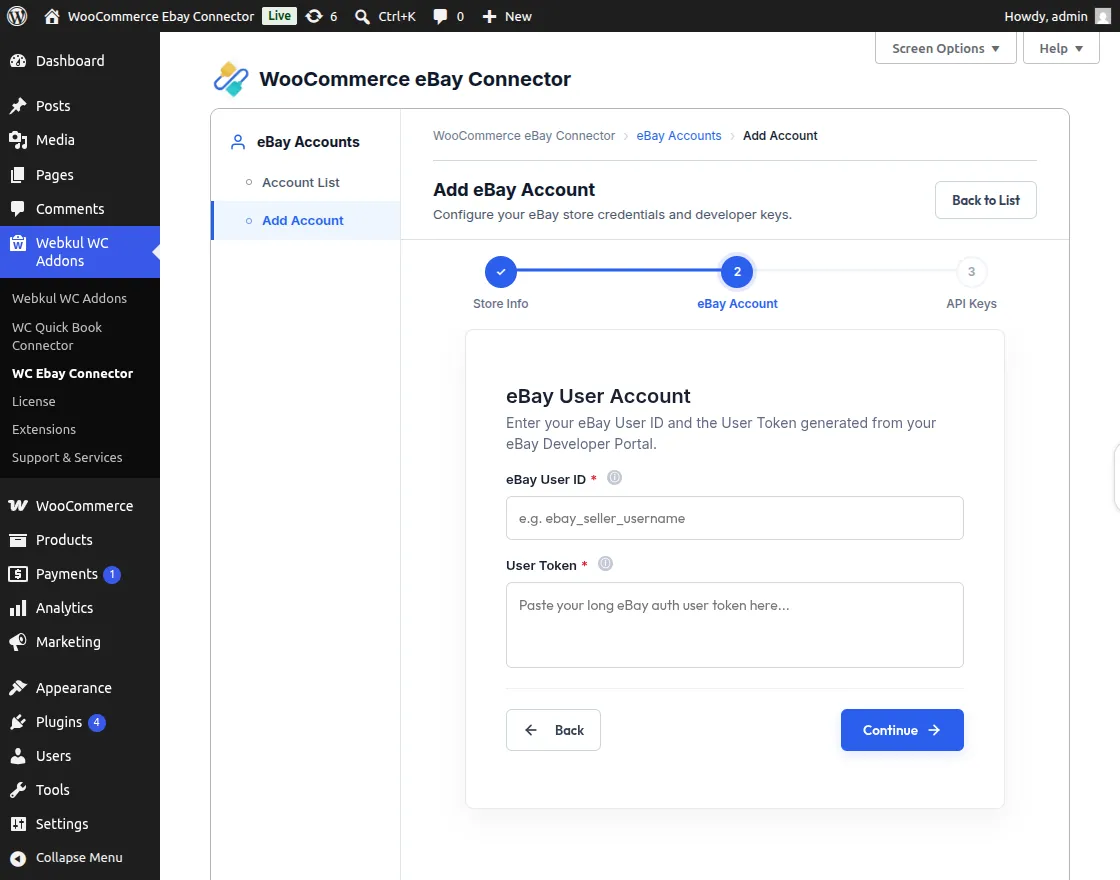
Task: Click the Payments notification badge
Action: click(112, 574)
